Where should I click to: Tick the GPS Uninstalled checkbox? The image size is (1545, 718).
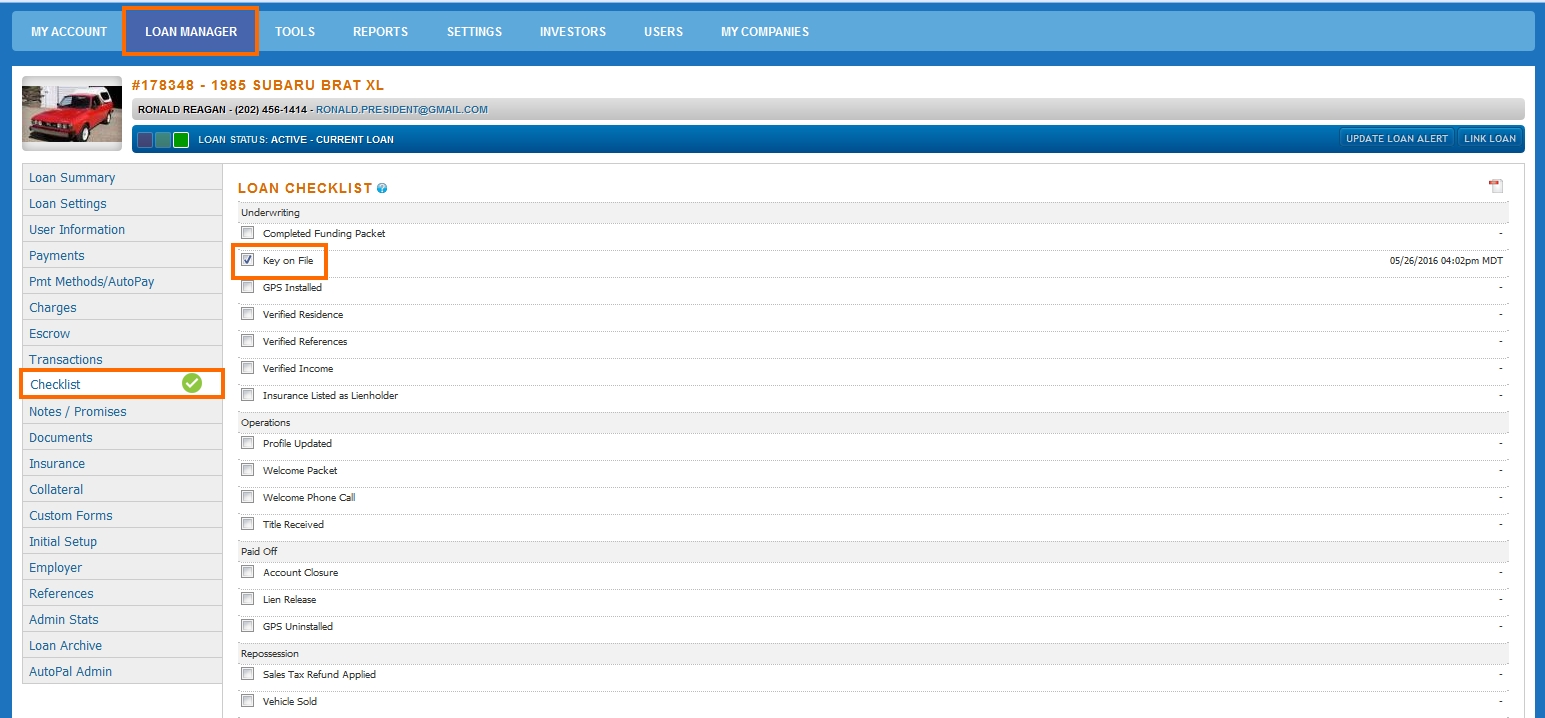tap(248, 626)
